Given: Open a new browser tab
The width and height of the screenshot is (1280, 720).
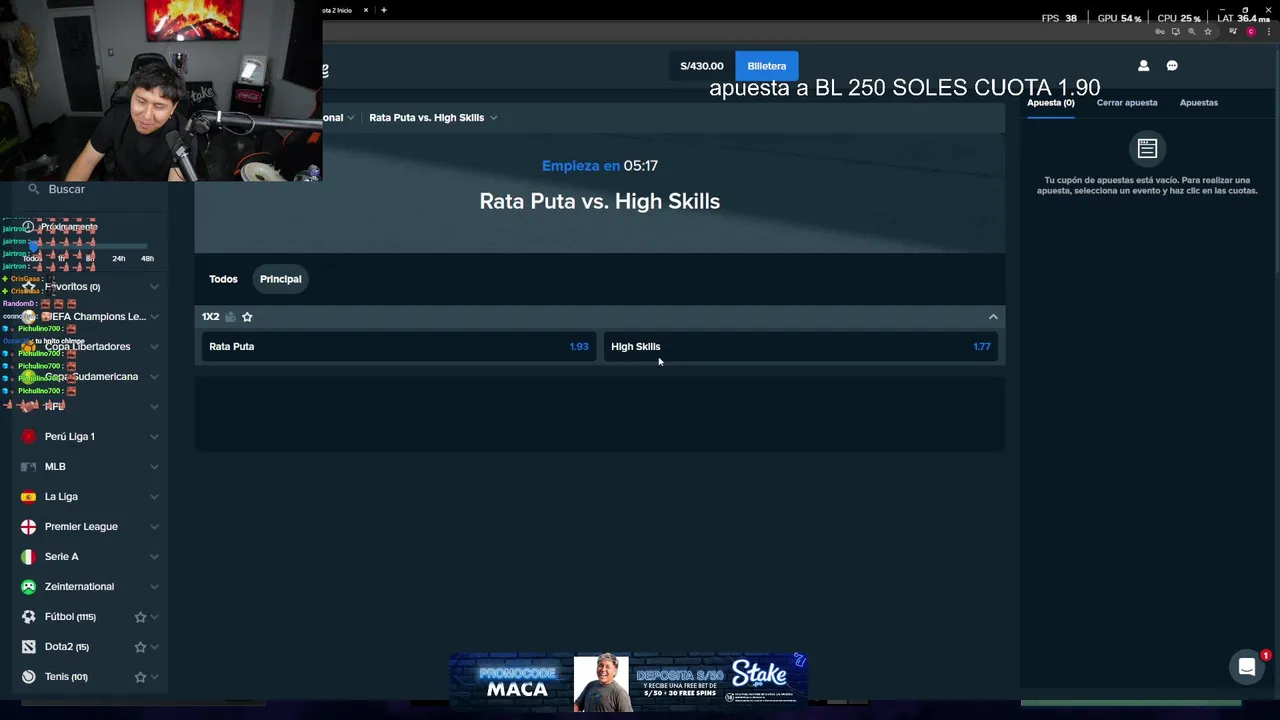Looking at the screenshot, I should tap(384, 10).
